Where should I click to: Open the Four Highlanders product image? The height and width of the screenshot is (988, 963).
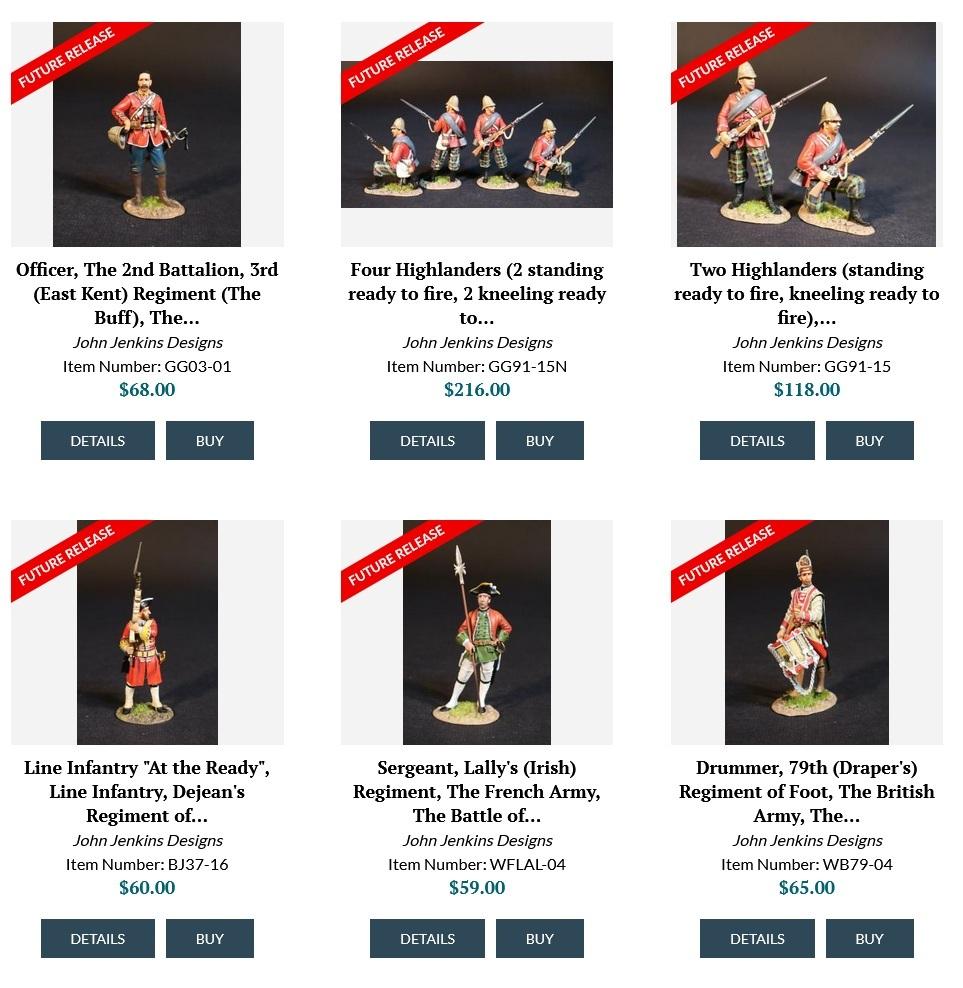476,134
